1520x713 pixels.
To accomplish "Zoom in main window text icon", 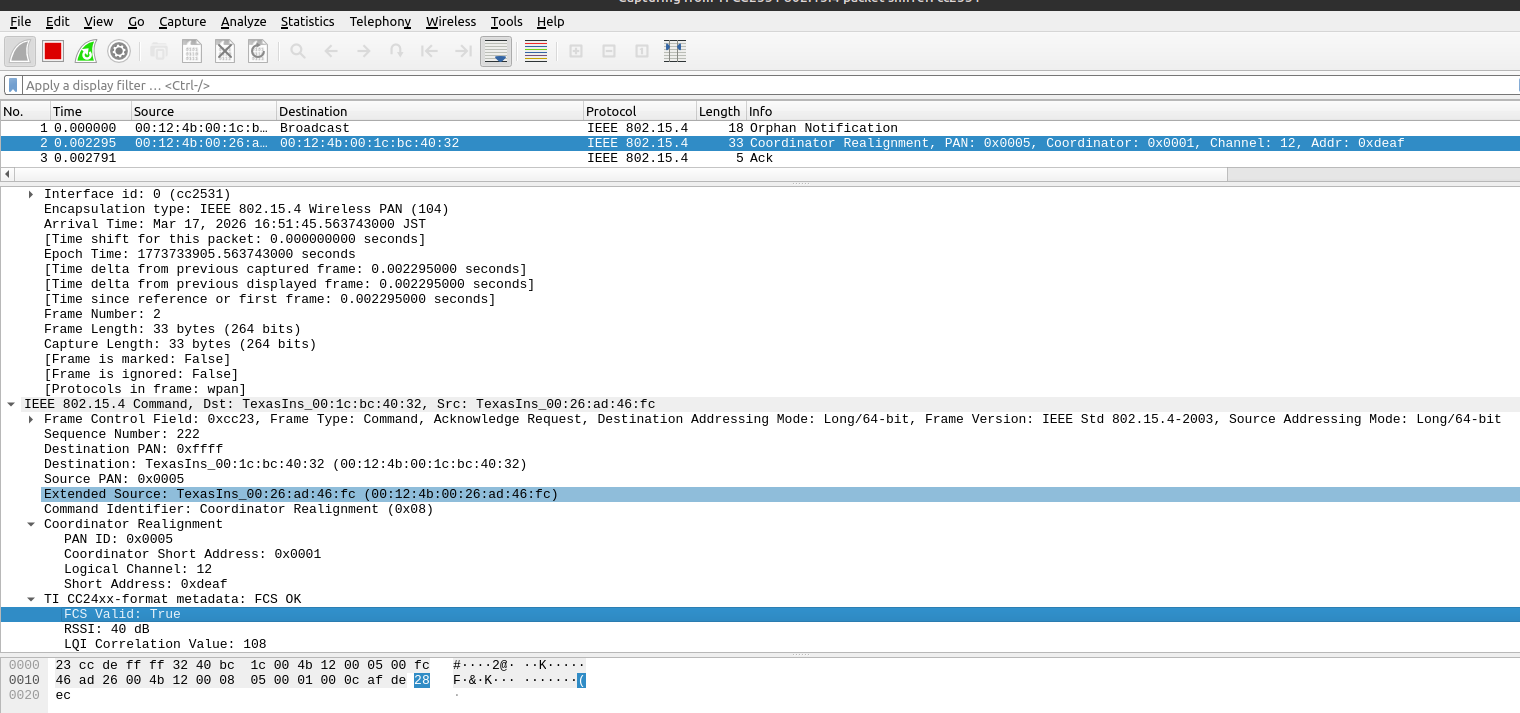I will coord(576,51).
